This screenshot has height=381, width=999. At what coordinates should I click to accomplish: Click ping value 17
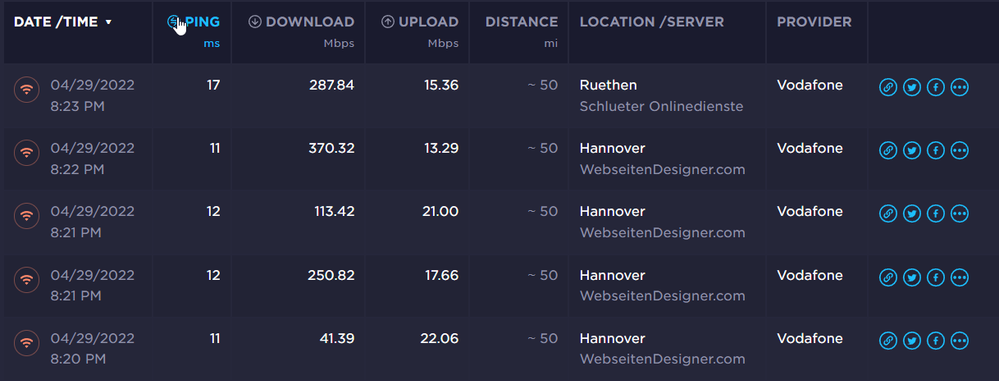coord(213,85)
